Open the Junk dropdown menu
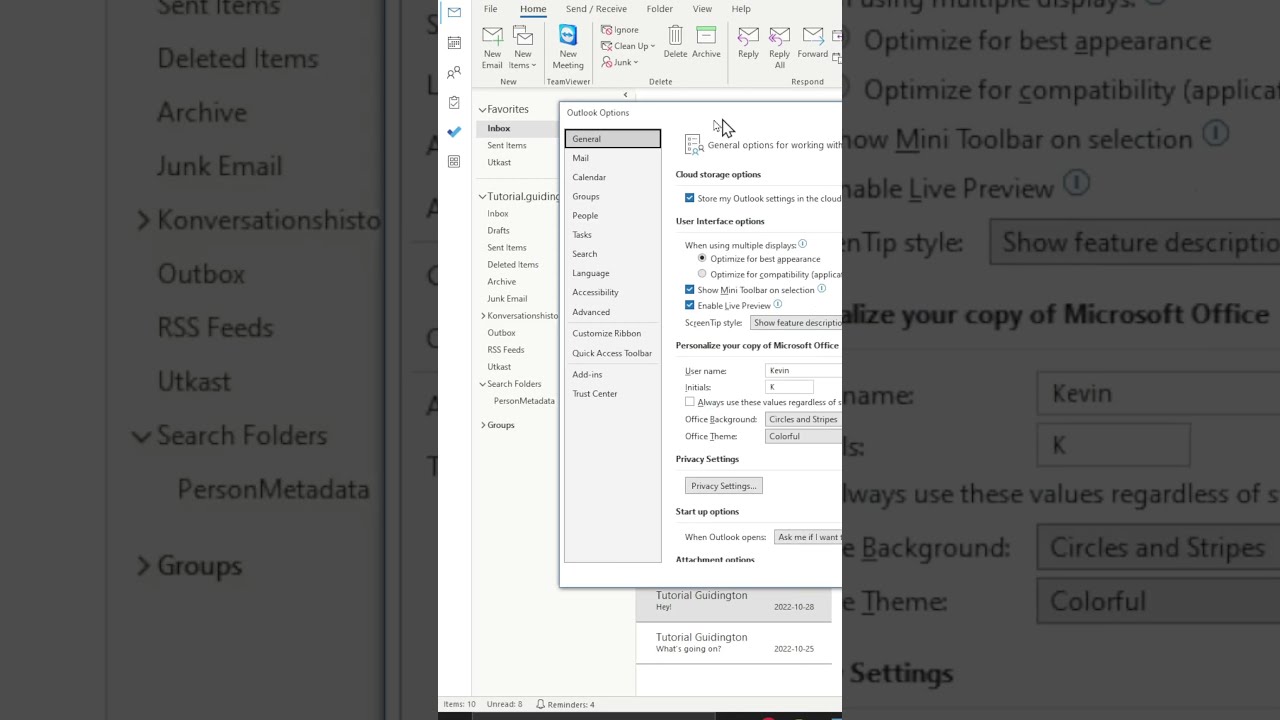Image resolution: width=1280 pixels, height=720 pixels. click(x=620, y=62)
